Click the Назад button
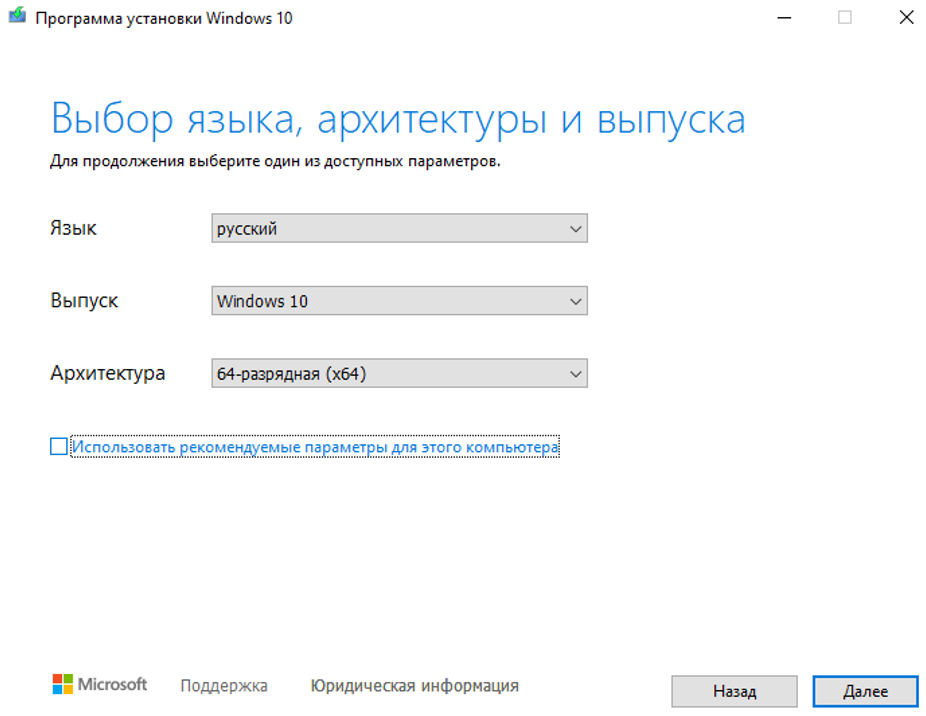 click(735, 691)
